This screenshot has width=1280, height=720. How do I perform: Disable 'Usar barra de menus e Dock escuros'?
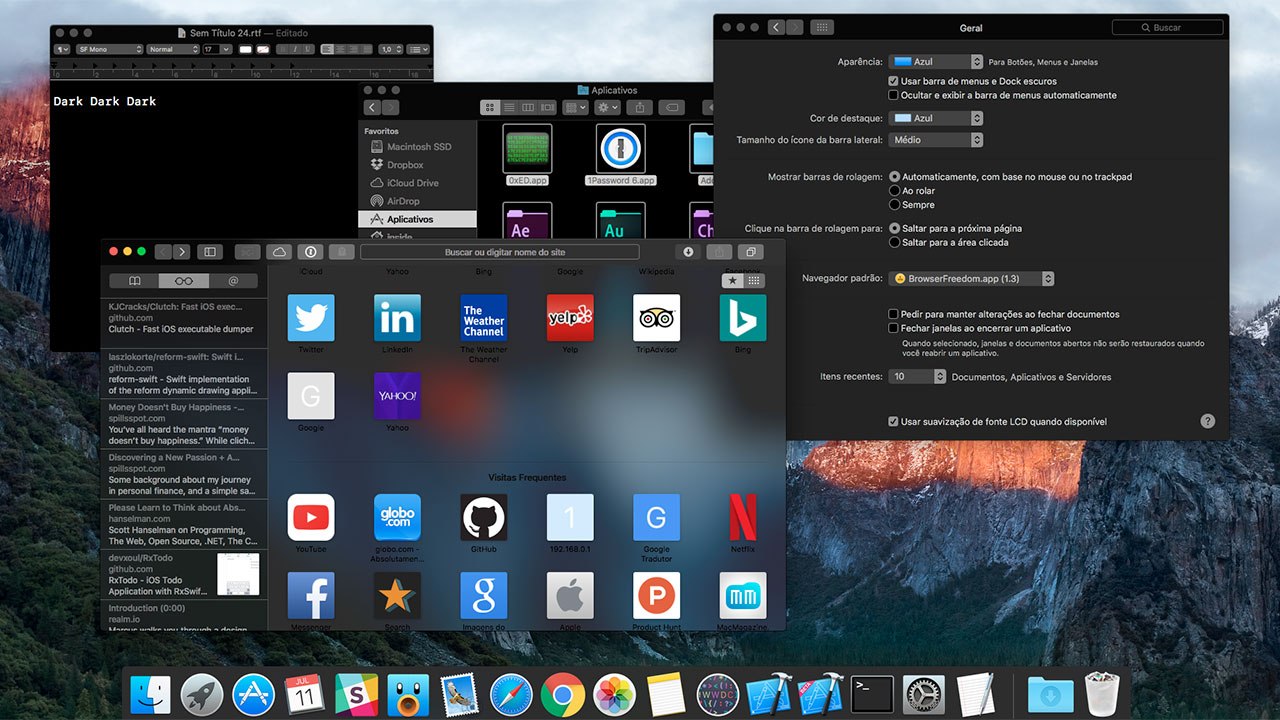[893, 81]
